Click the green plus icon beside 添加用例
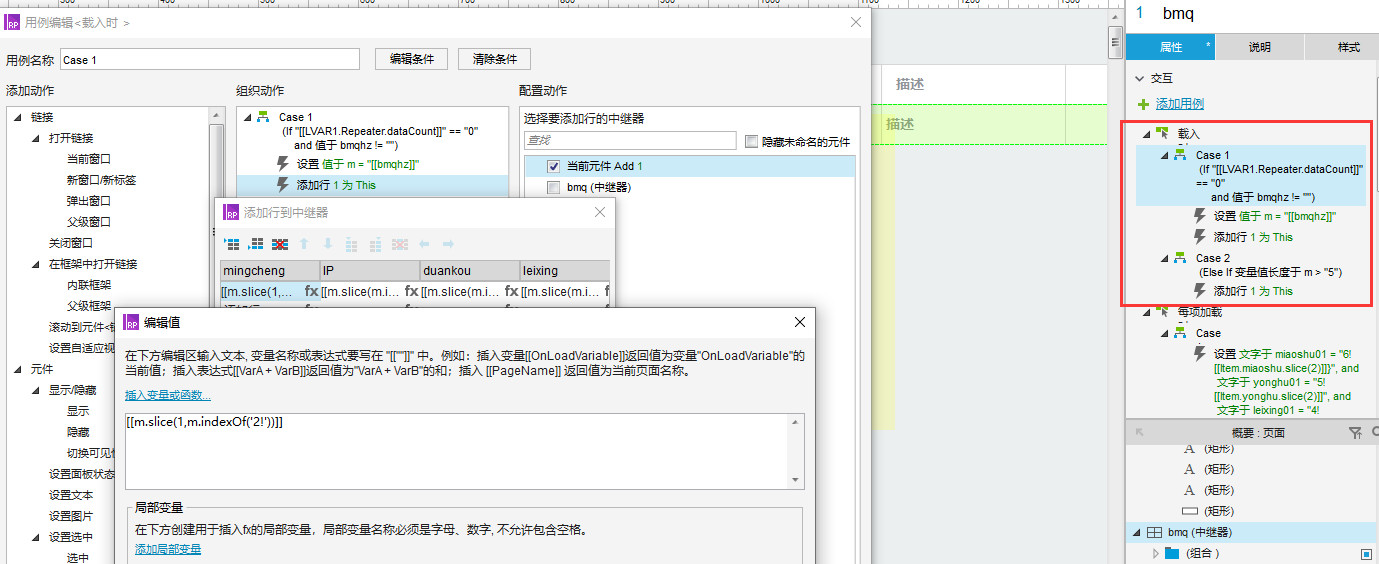This screenshot has width=1379, height=564. [x=1144, y=104]
